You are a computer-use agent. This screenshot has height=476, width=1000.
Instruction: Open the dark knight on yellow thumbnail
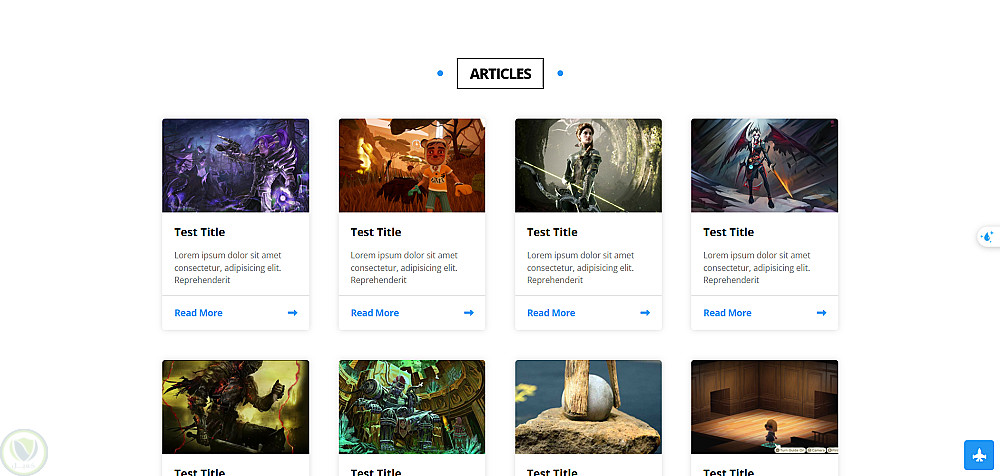(235, 407)
